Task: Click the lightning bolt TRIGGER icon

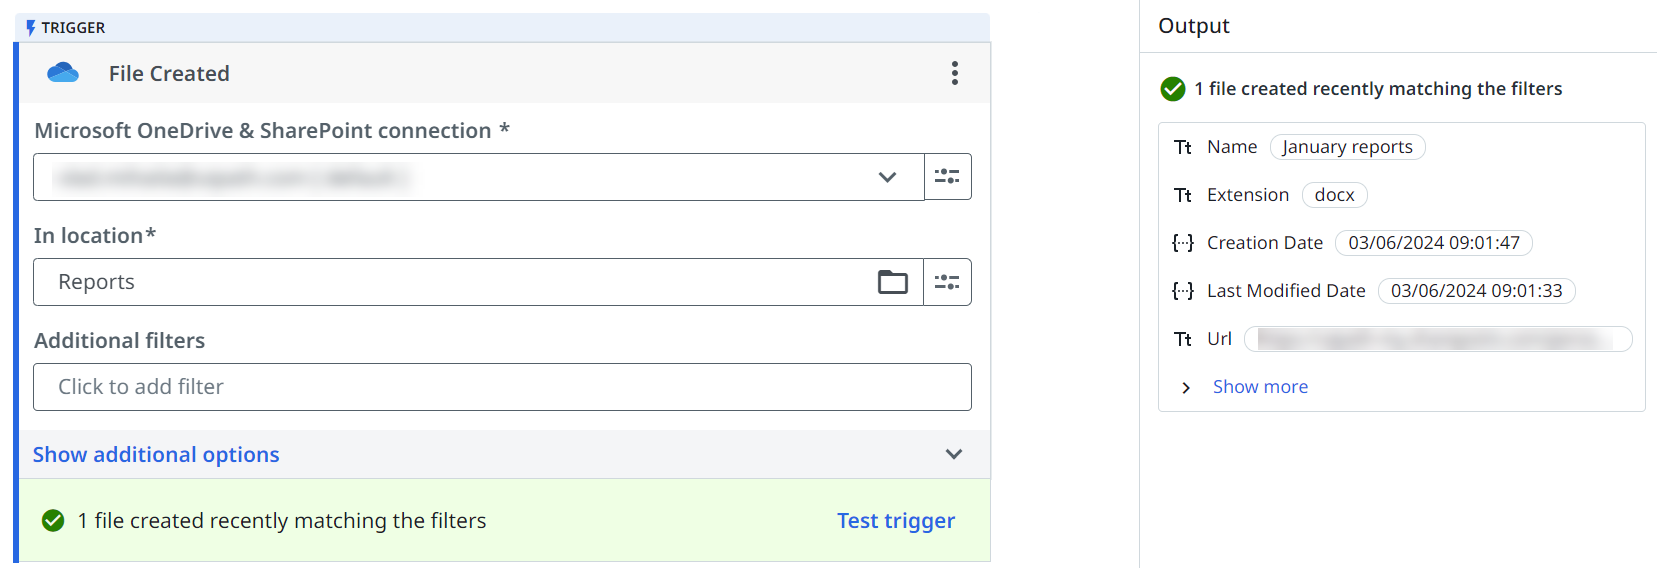Action: point(31,28)
